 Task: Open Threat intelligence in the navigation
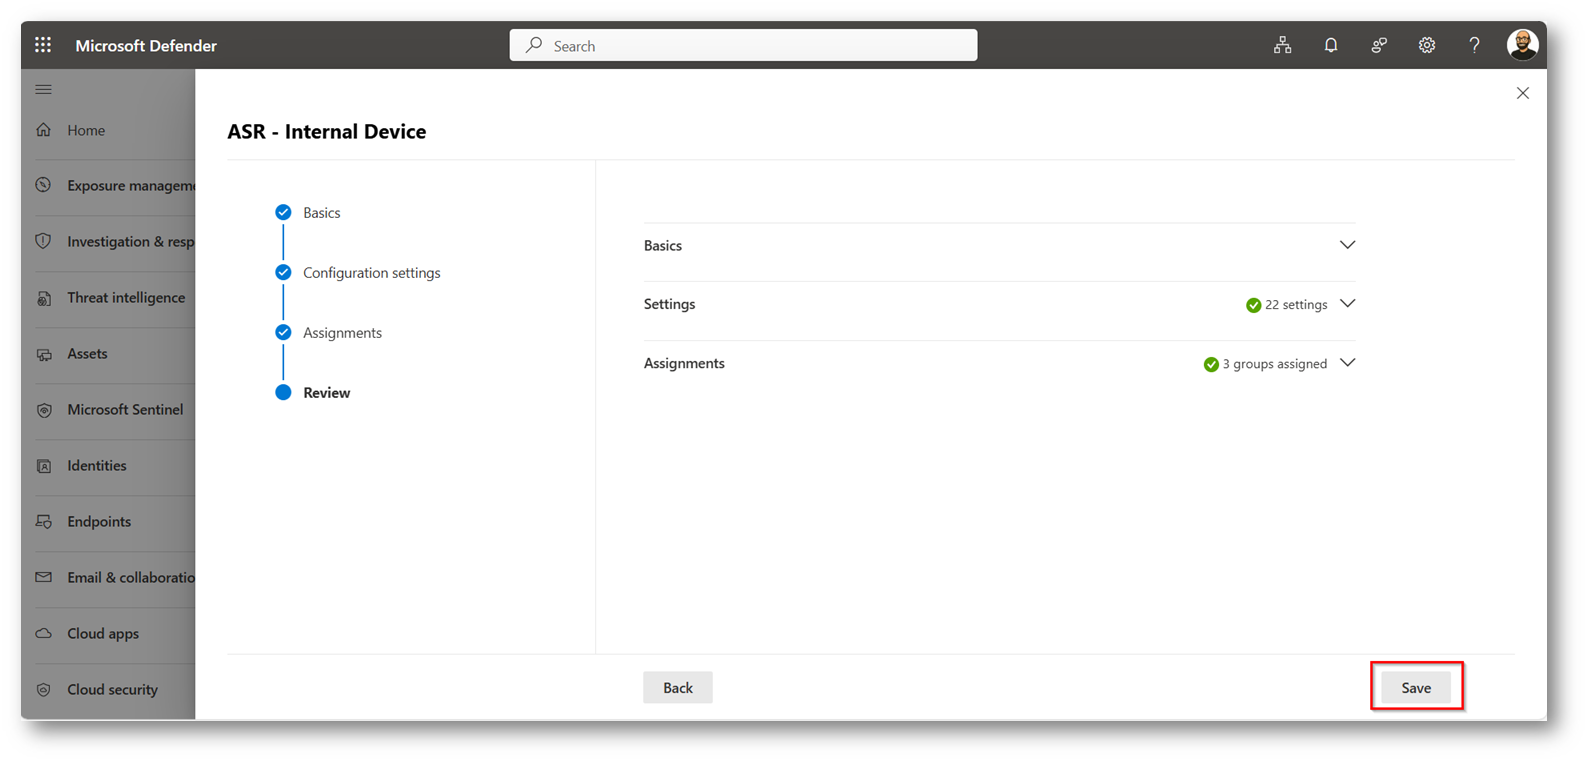[126, 298]
